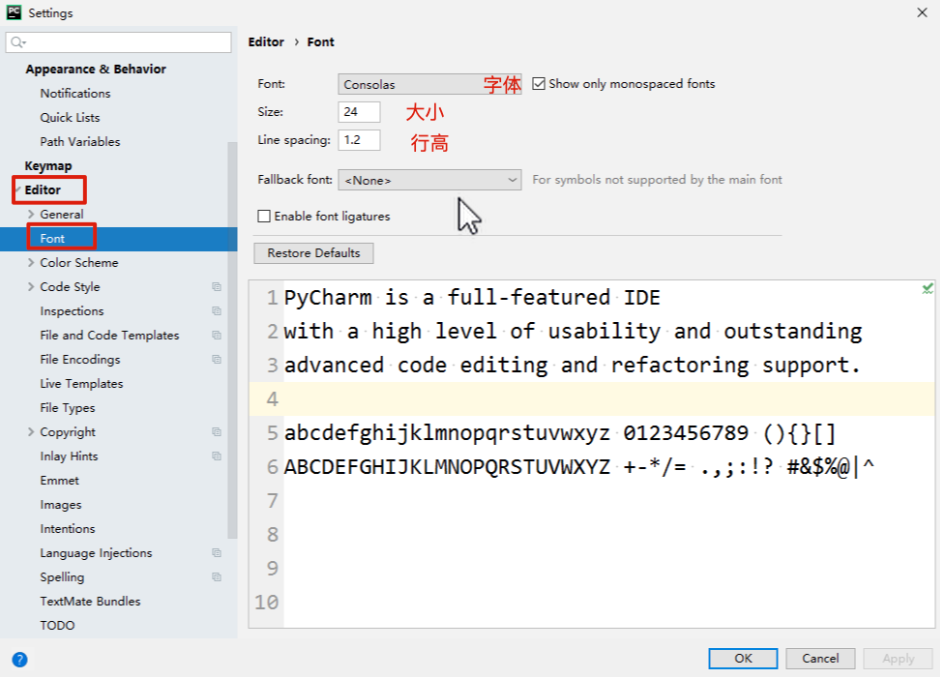Click the settings search box
This screenshot has width=940, height=677.
click(119, 42)
